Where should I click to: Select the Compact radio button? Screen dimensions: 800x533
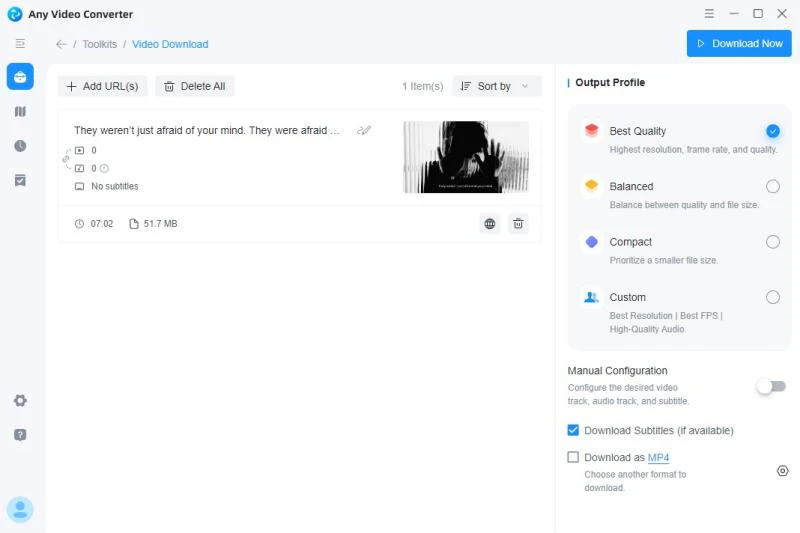(x=772, y=242)
